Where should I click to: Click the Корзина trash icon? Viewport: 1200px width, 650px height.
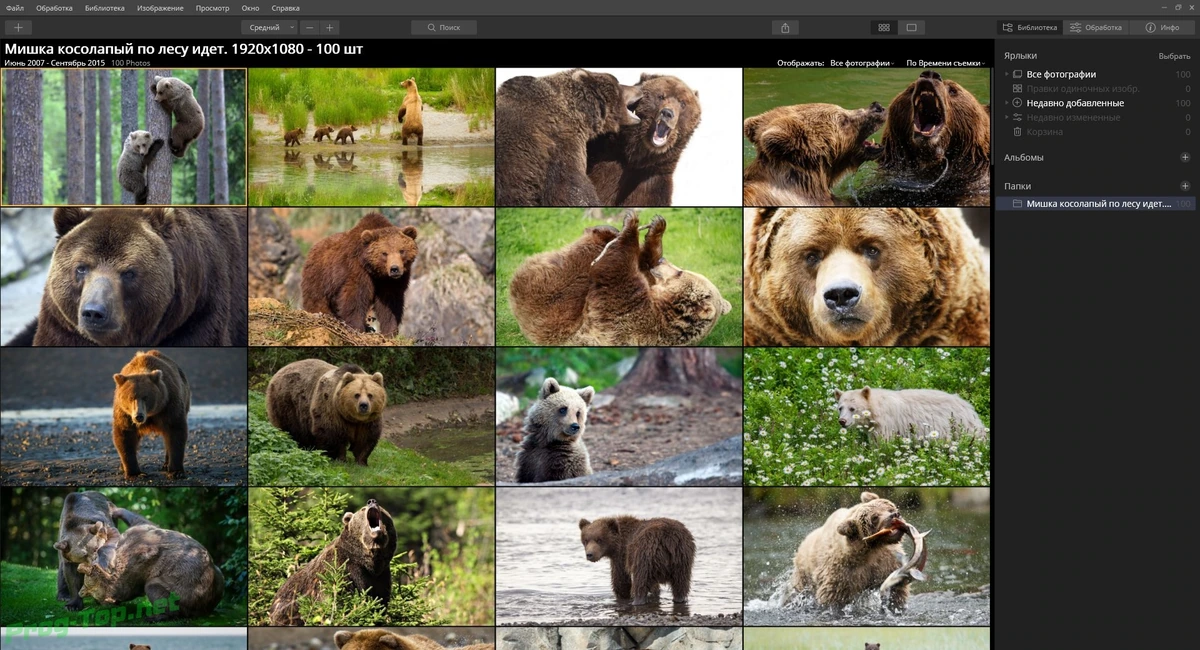(x=1017, y=131)
